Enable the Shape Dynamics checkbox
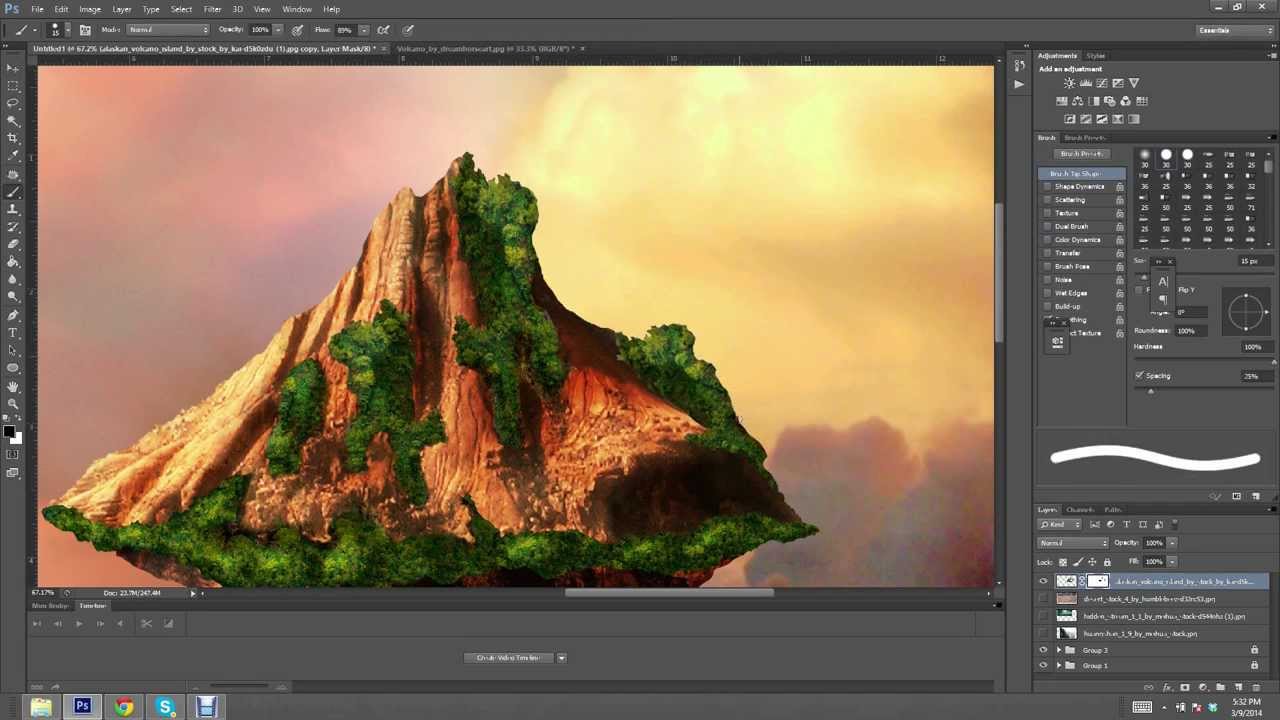Image resolution: width=1280 pixels, height=720 pixels. [x=1047, y=187]
